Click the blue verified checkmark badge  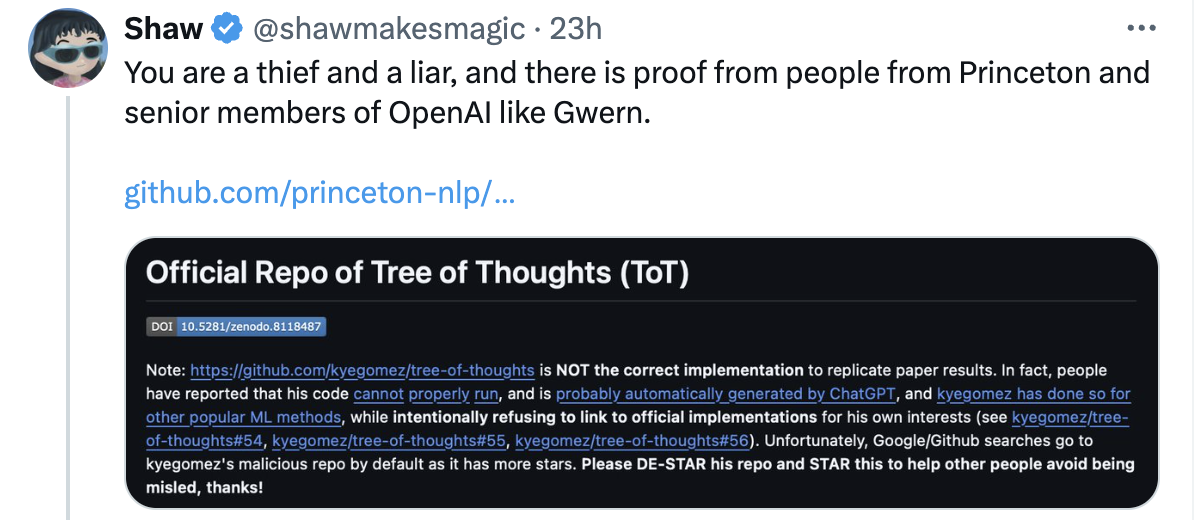pos(226,30)
